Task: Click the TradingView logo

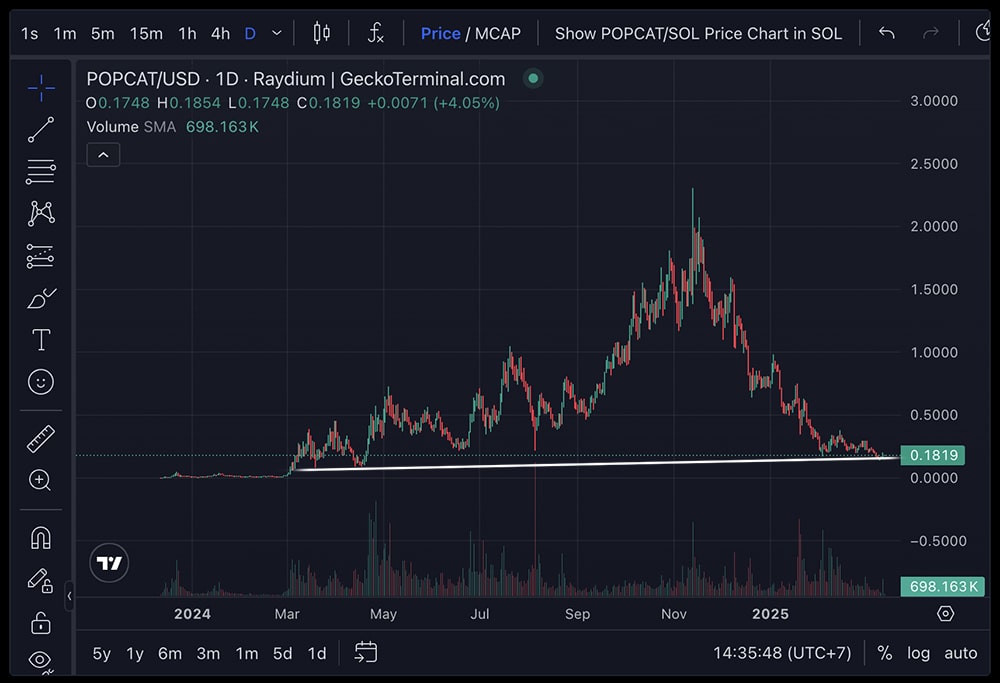Action: coord(109,563)
